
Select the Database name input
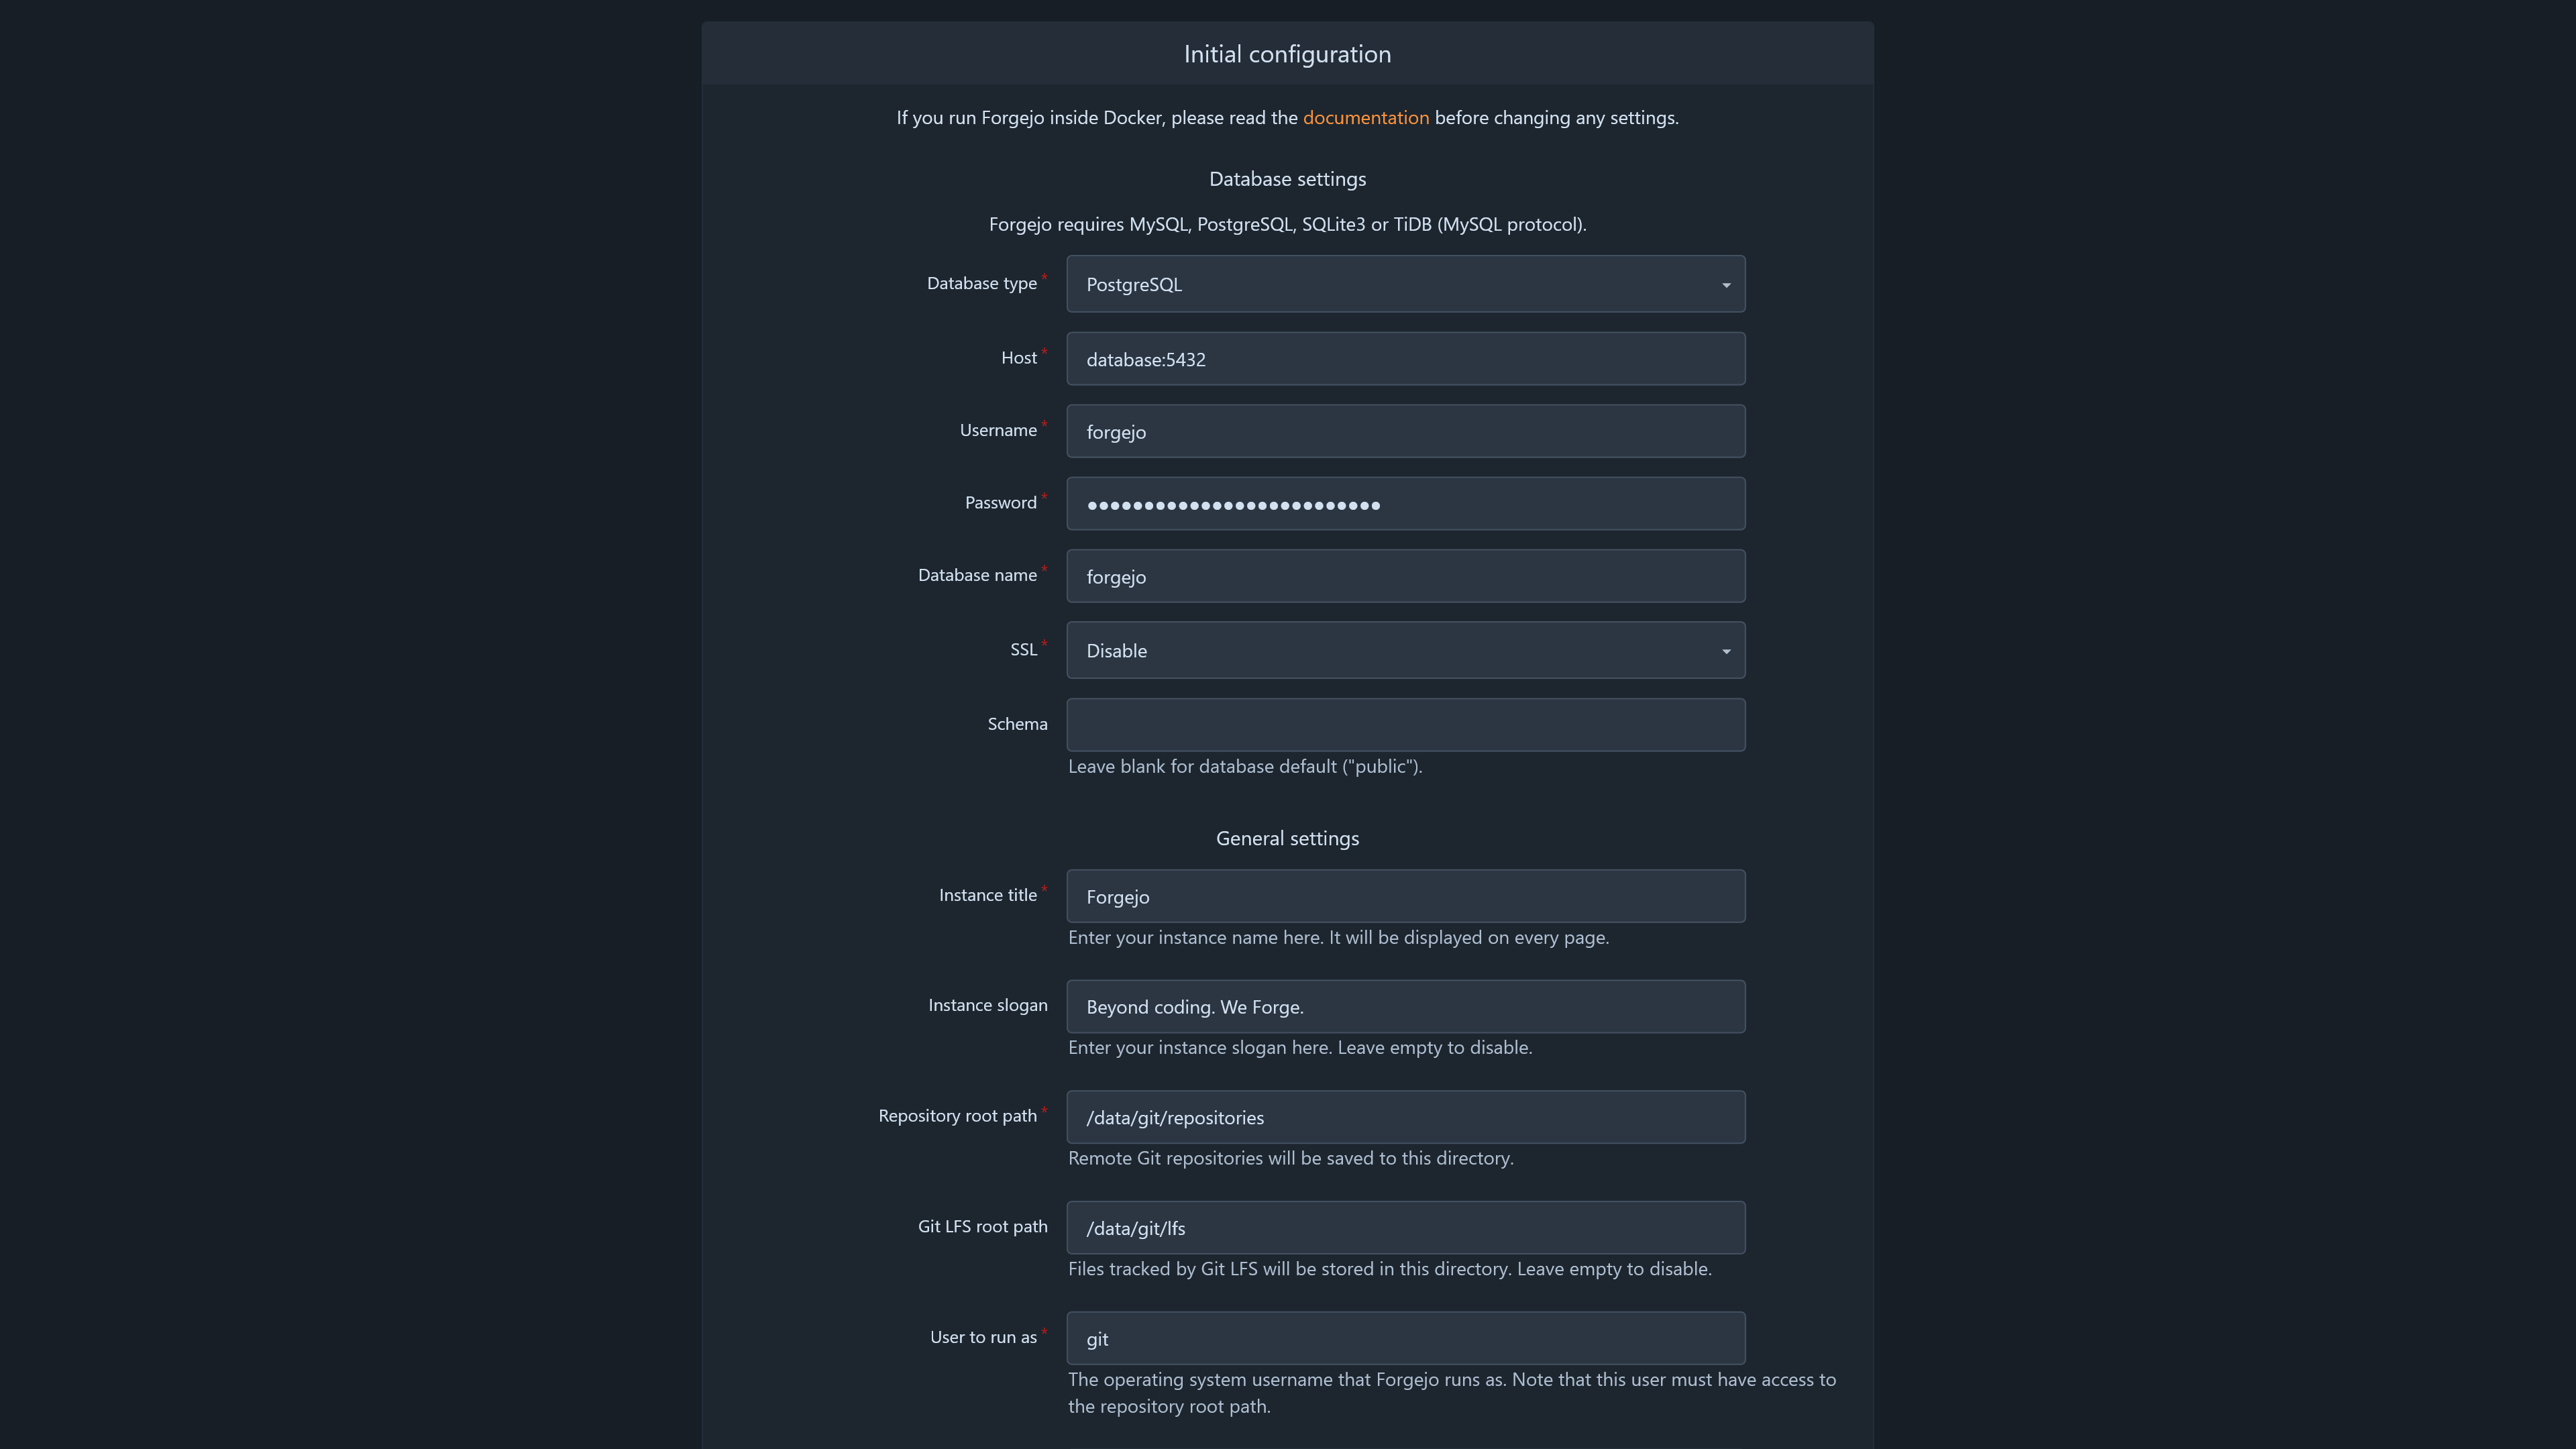tap(1405, 576)
